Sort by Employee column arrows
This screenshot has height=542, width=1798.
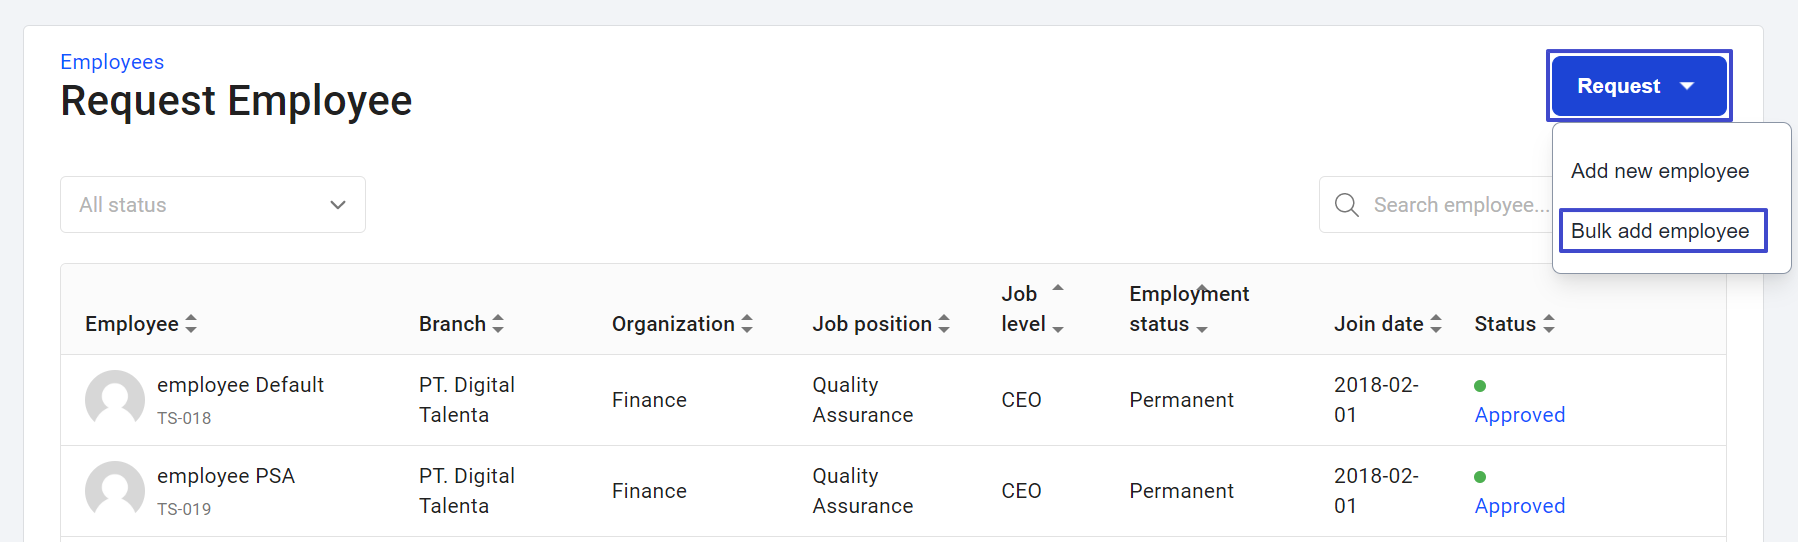(191, 324)
